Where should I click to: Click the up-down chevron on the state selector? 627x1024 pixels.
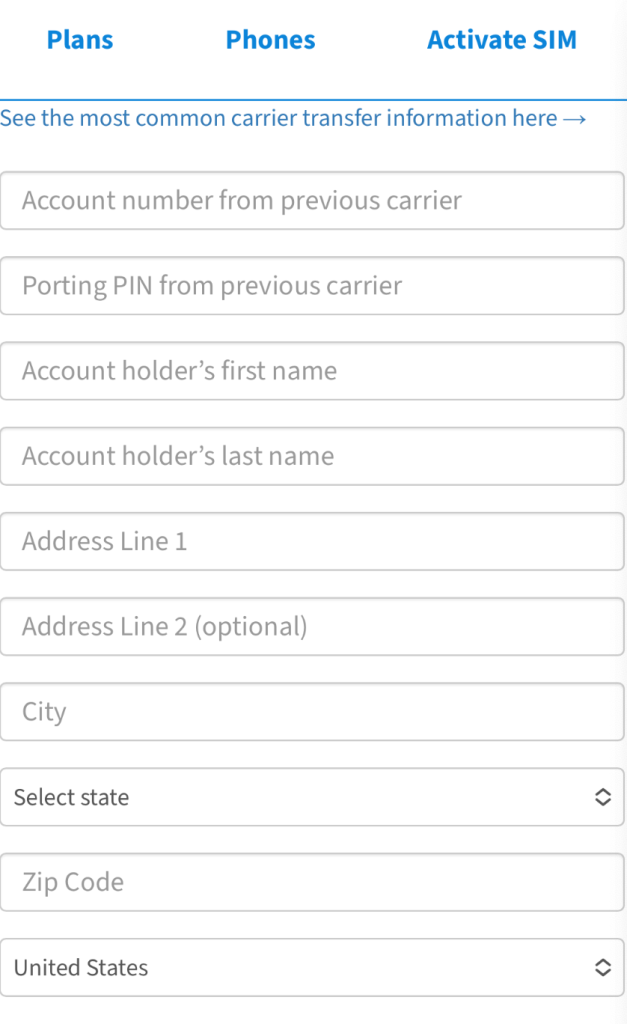coord(602,797)
